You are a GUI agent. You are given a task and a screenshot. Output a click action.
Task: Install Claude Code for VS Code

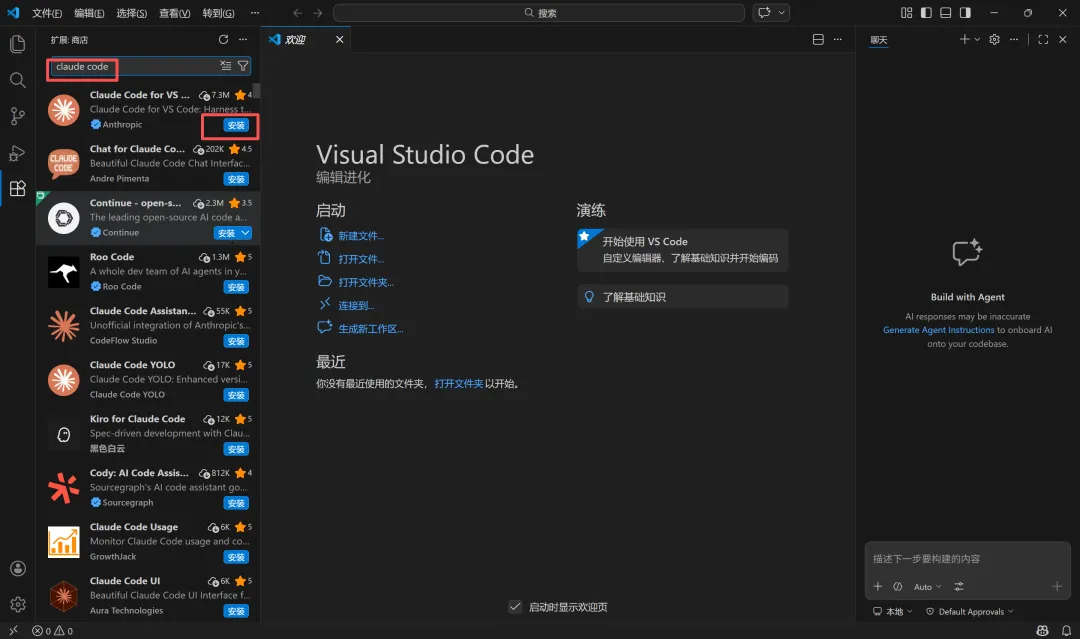236,125
